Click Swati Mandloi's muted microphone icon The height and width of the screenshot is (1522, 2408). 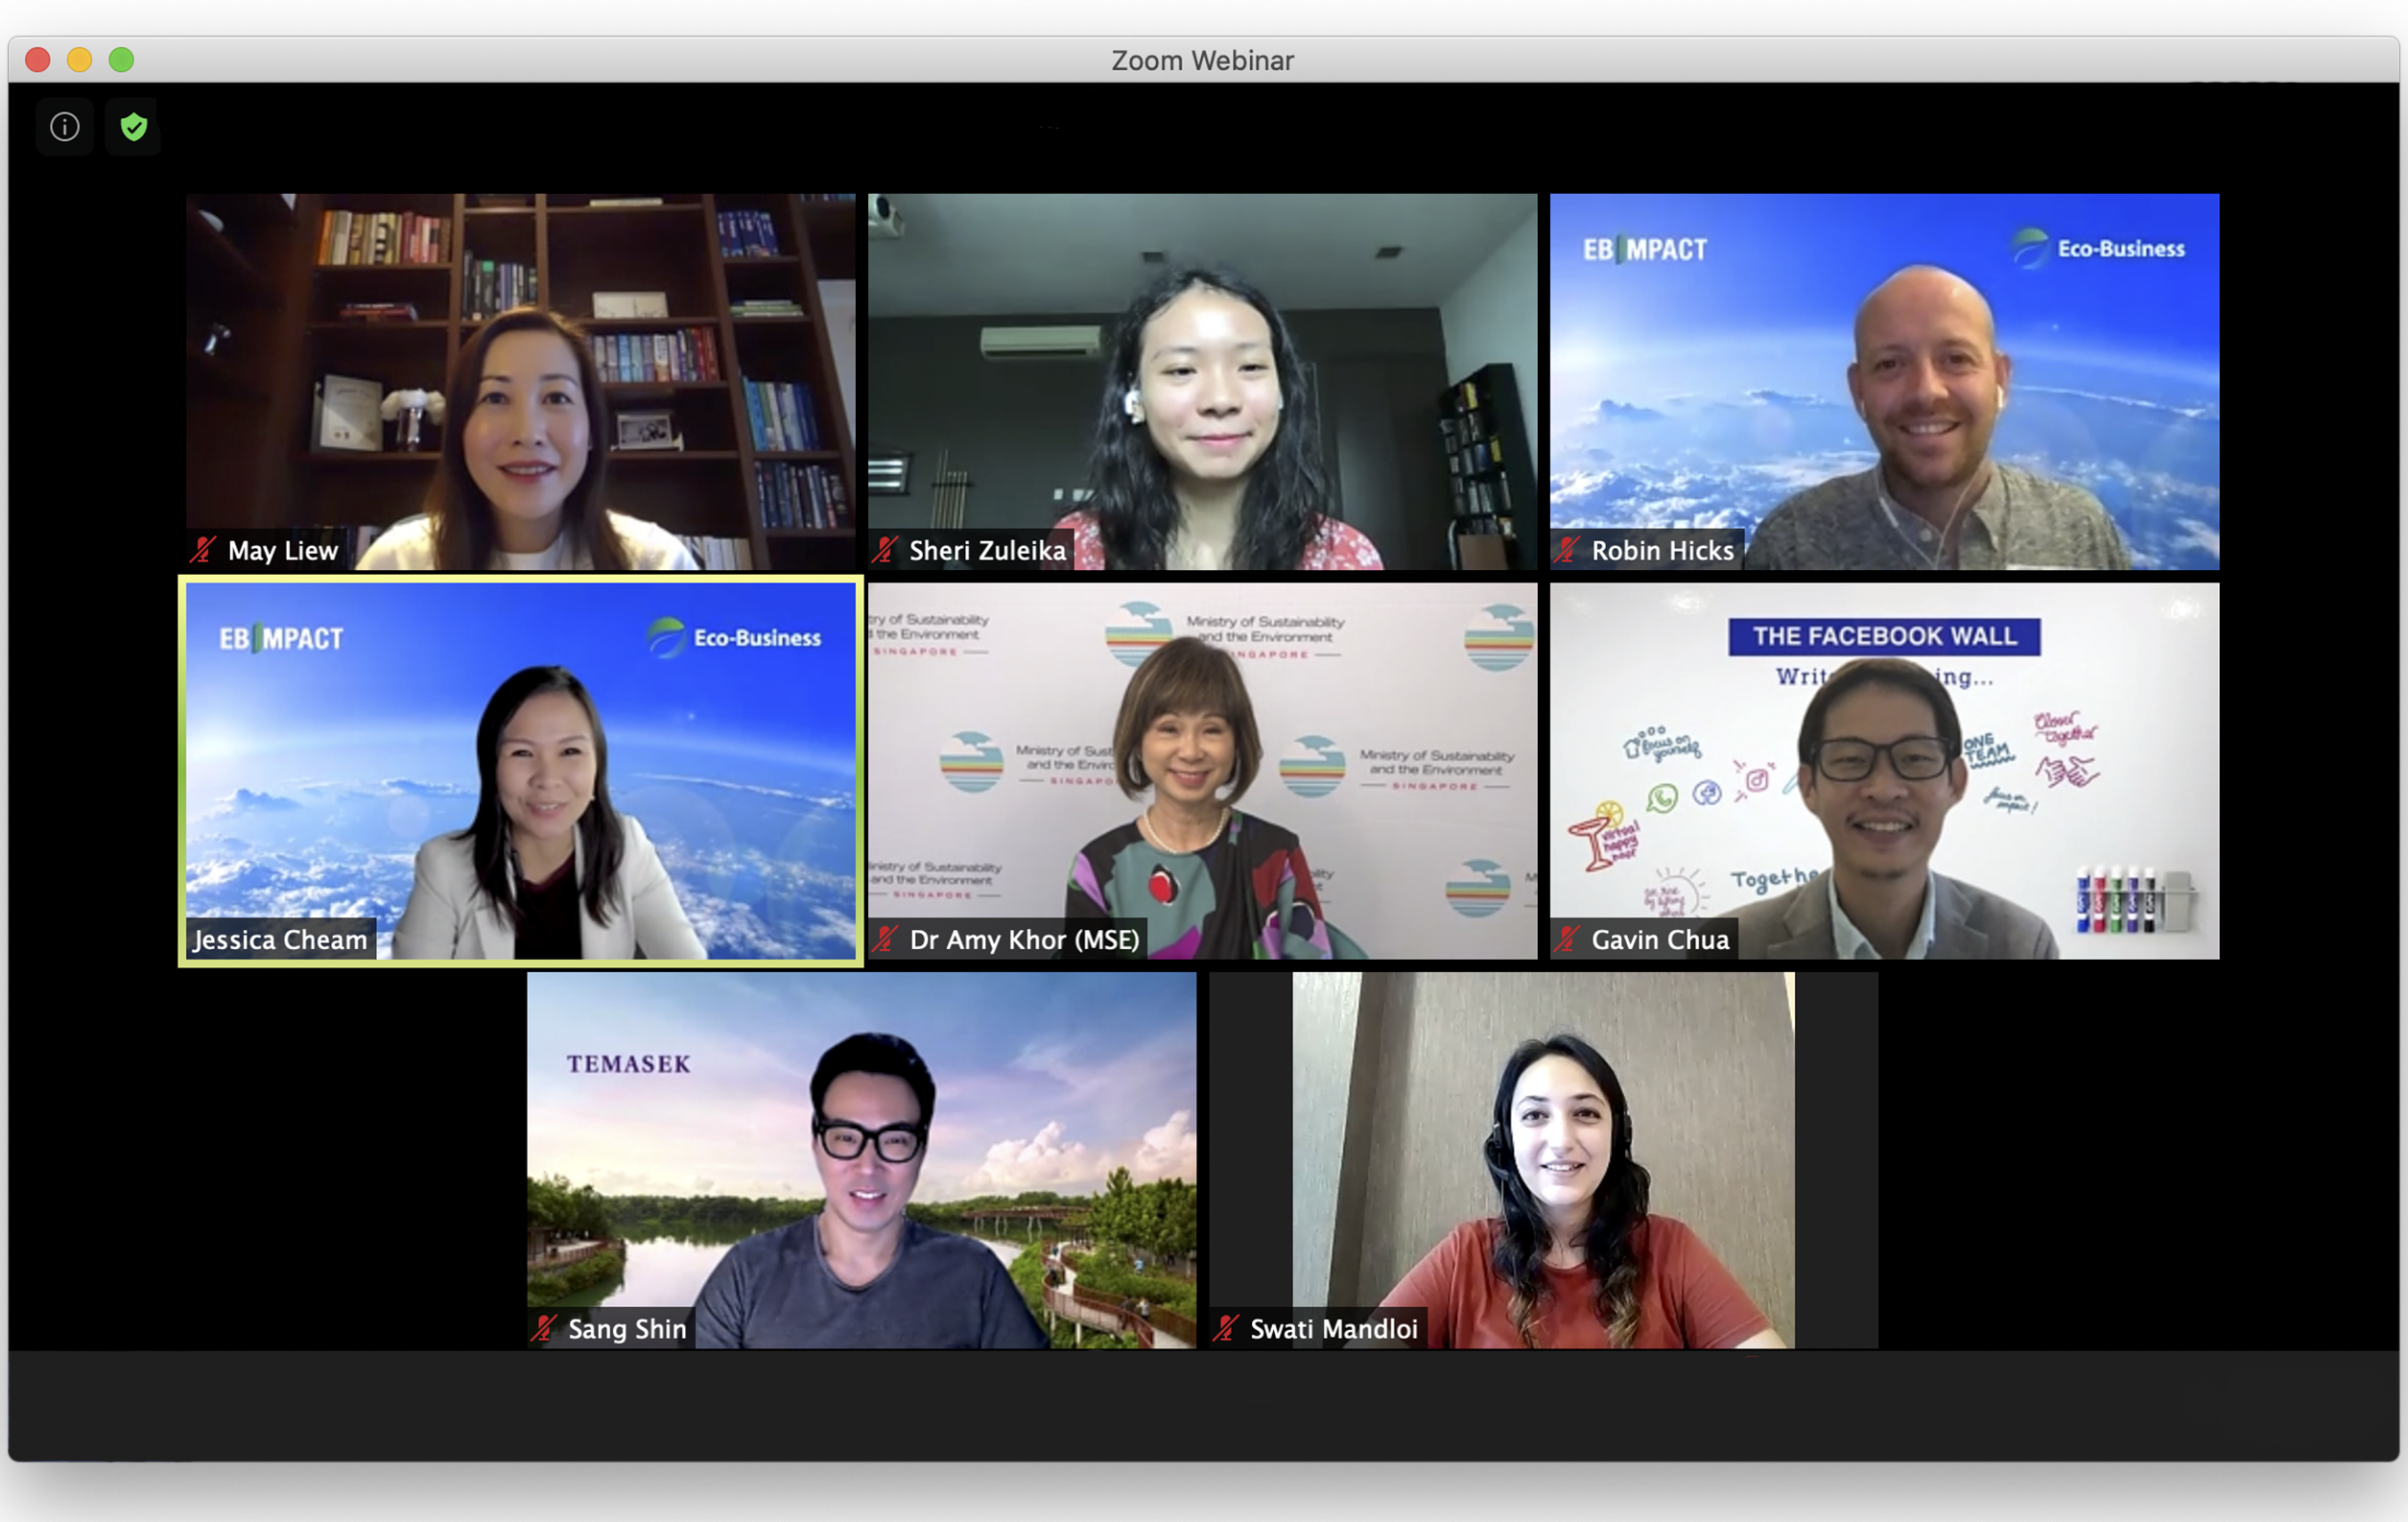tap(1226, 1328)
